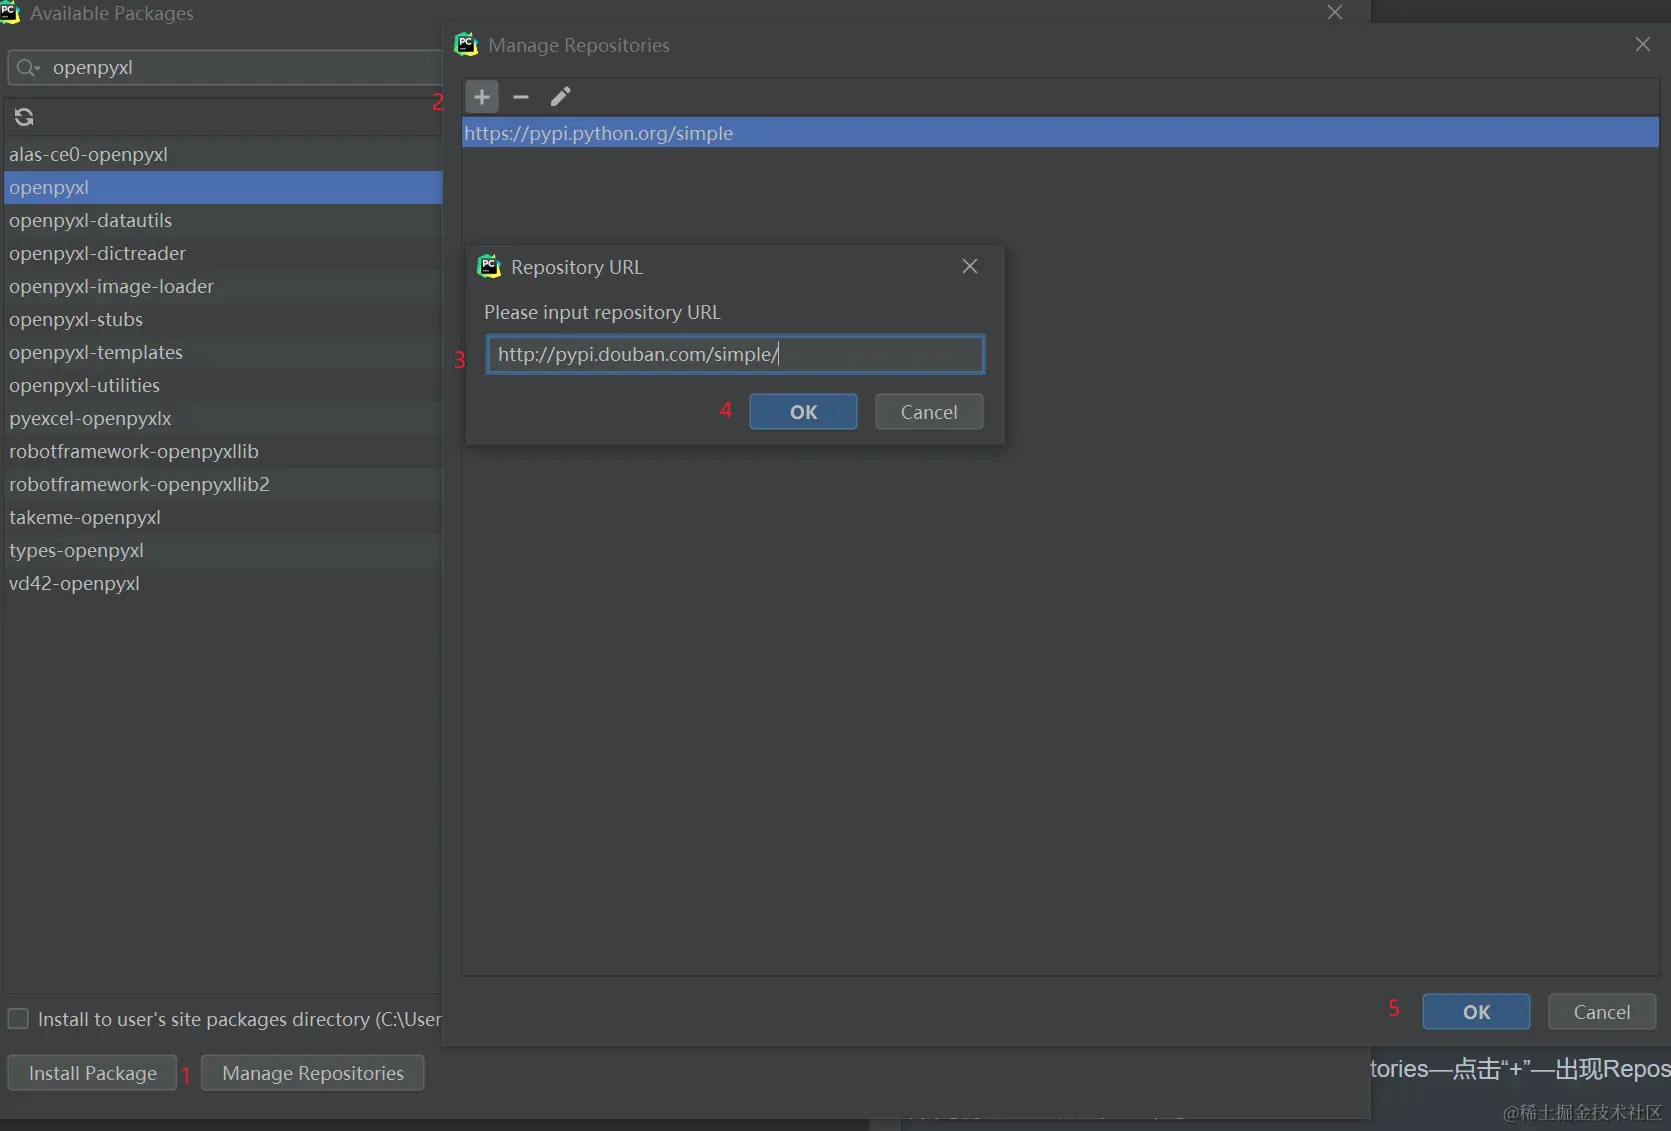Select openpyxl-templates package
This screenshot has width=1671, height=1131.
click(223, 352)
